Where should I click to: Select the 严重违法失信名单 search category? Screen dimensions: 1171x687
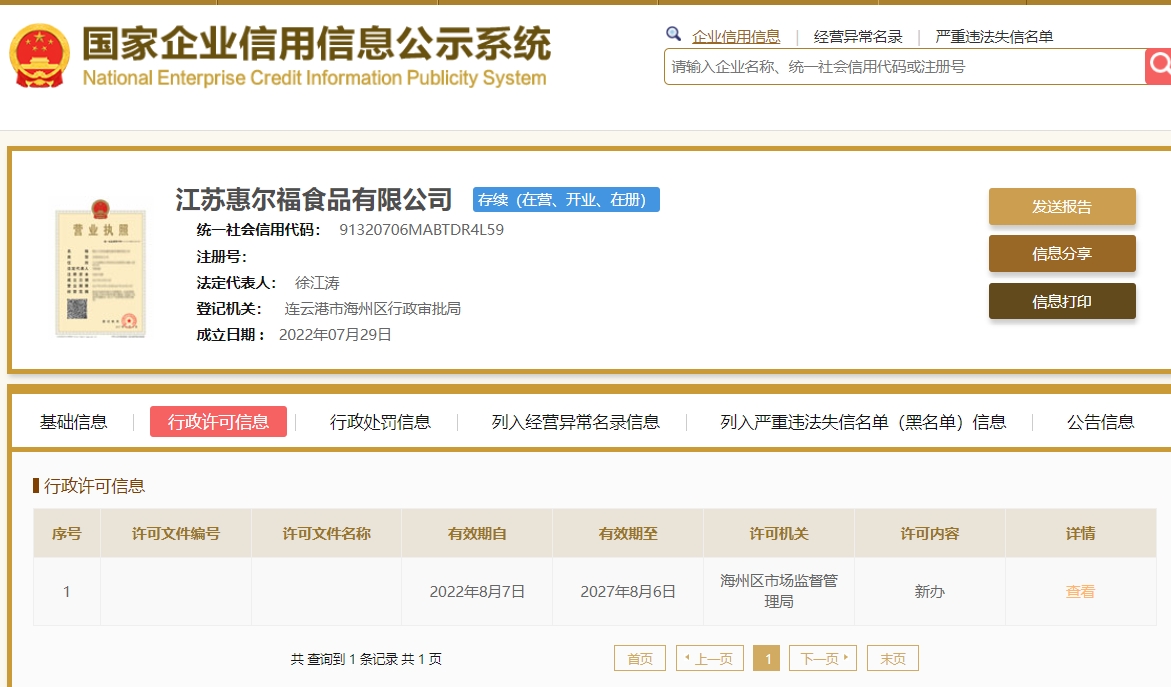[994, 37]
